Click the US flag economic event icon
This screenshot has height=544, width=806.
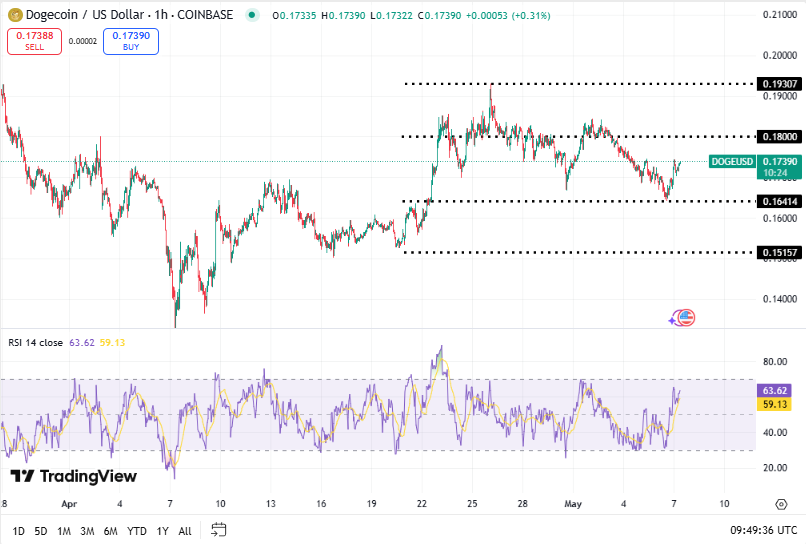coord(685,318)
